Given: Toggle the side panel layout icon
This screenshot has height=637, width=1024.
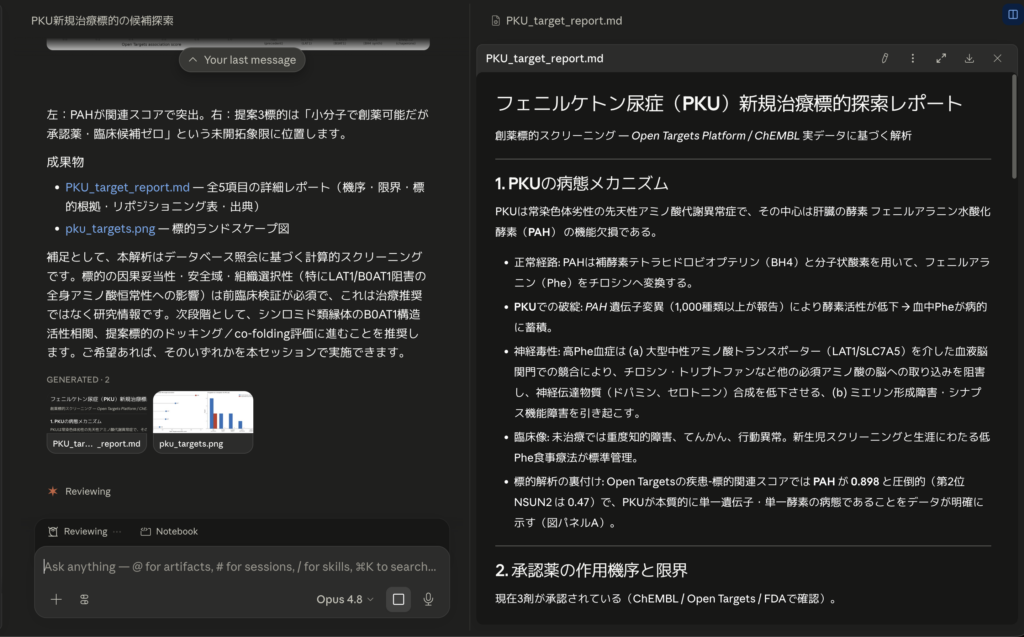Looking at the screenshot, I should click(x=1013, y=14).
